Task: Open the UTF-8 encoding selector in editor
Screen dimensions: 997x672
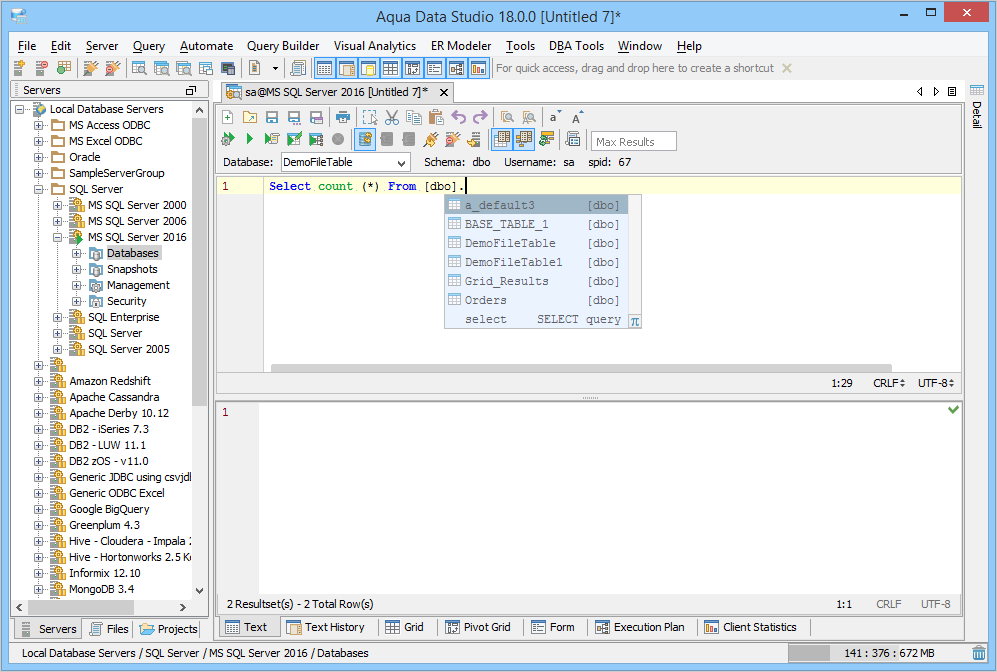Action: click(936, 383)
